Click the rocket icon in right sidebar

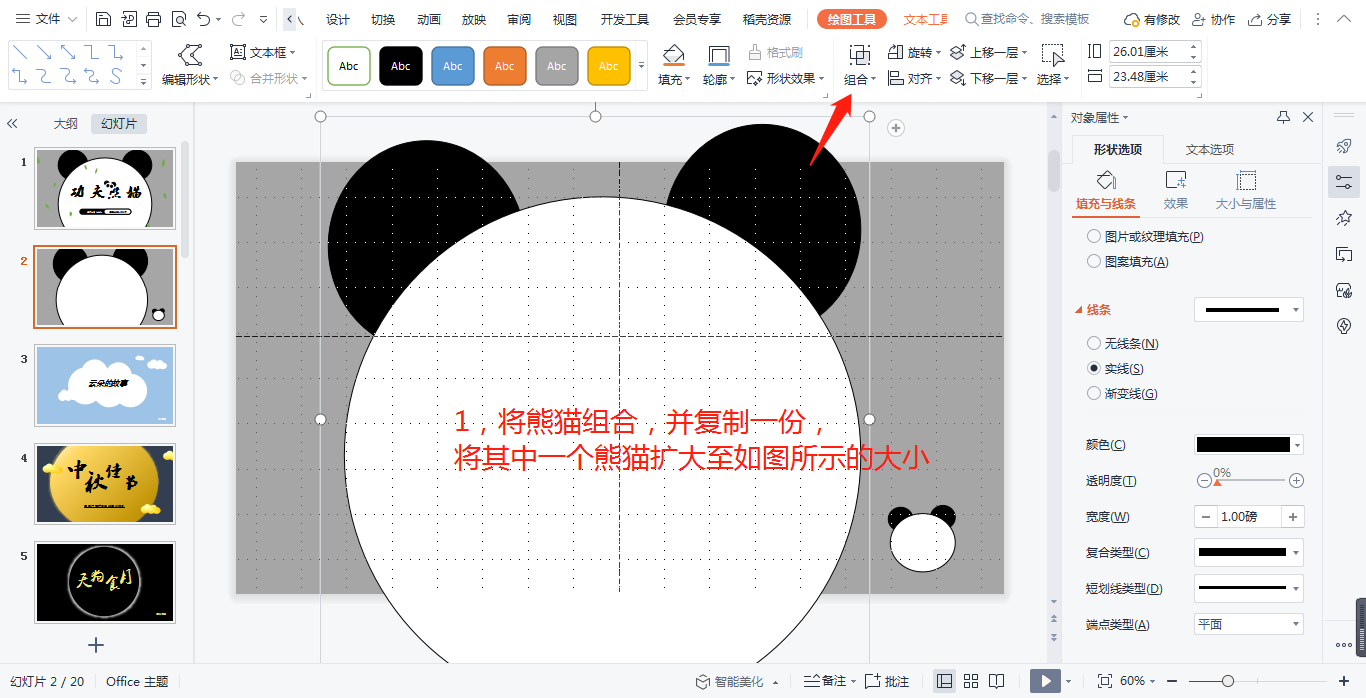point(1344,146)
